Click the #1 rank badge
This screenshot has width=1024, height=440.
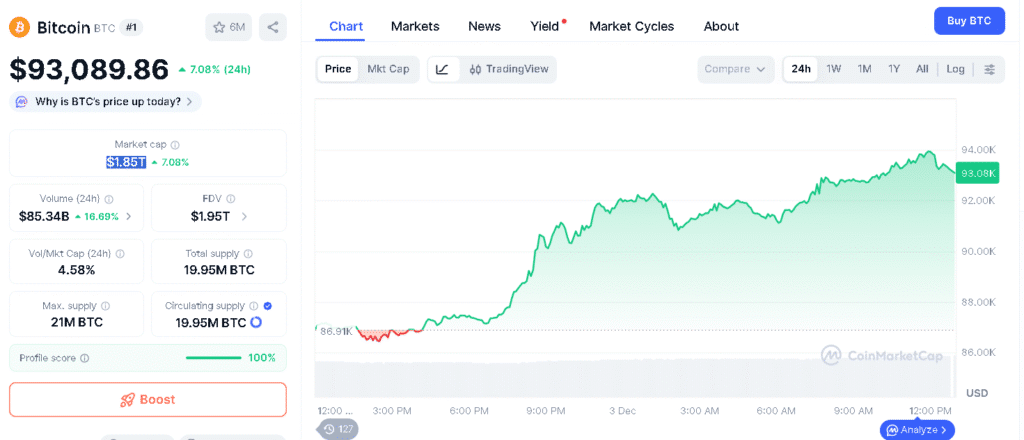[131, 28]
